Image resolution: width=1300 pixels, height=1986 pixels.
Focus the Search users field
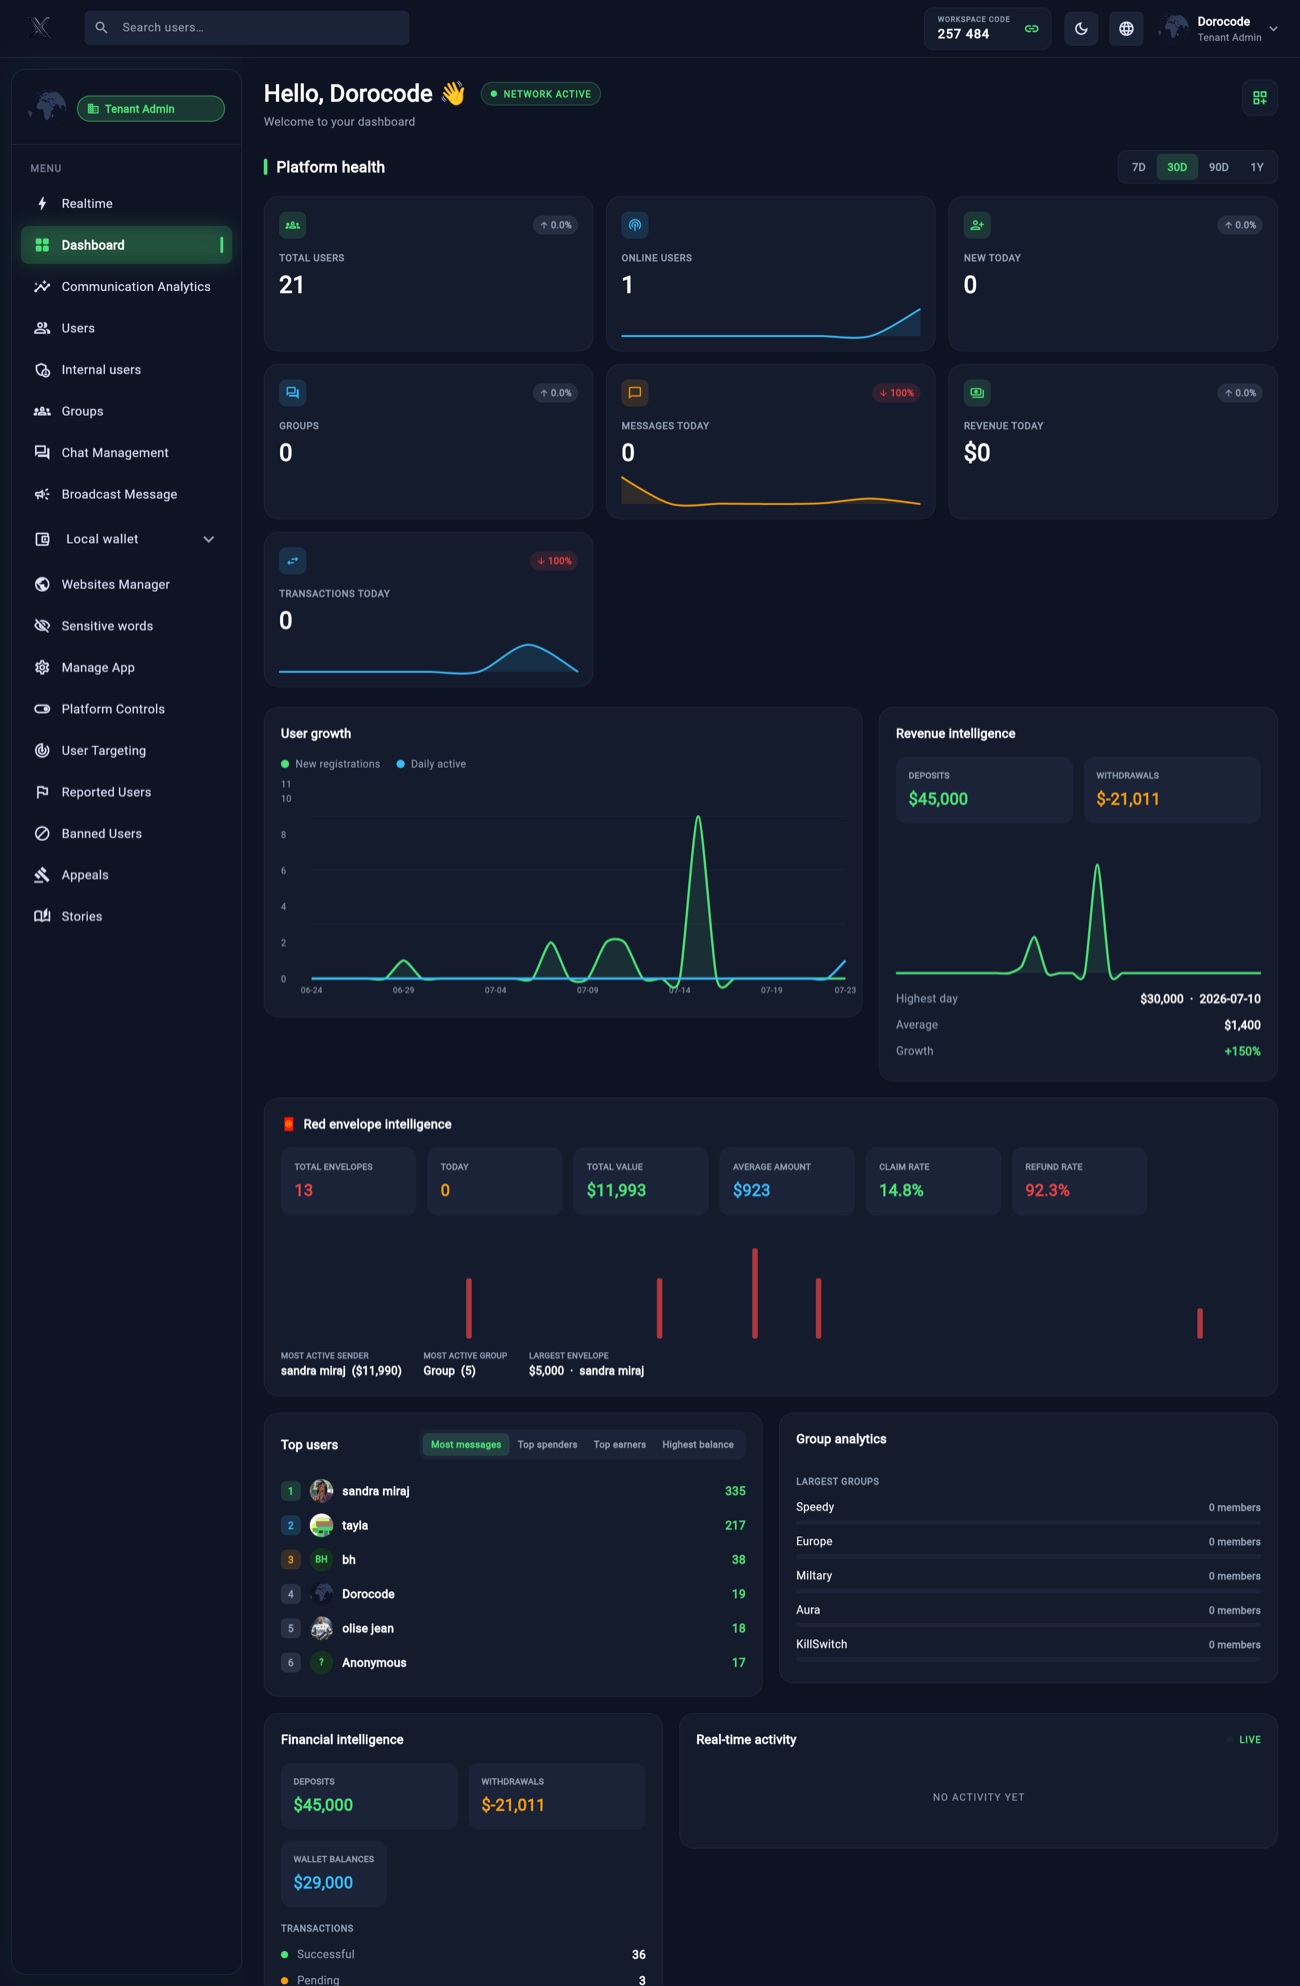[x=247, y=28]
